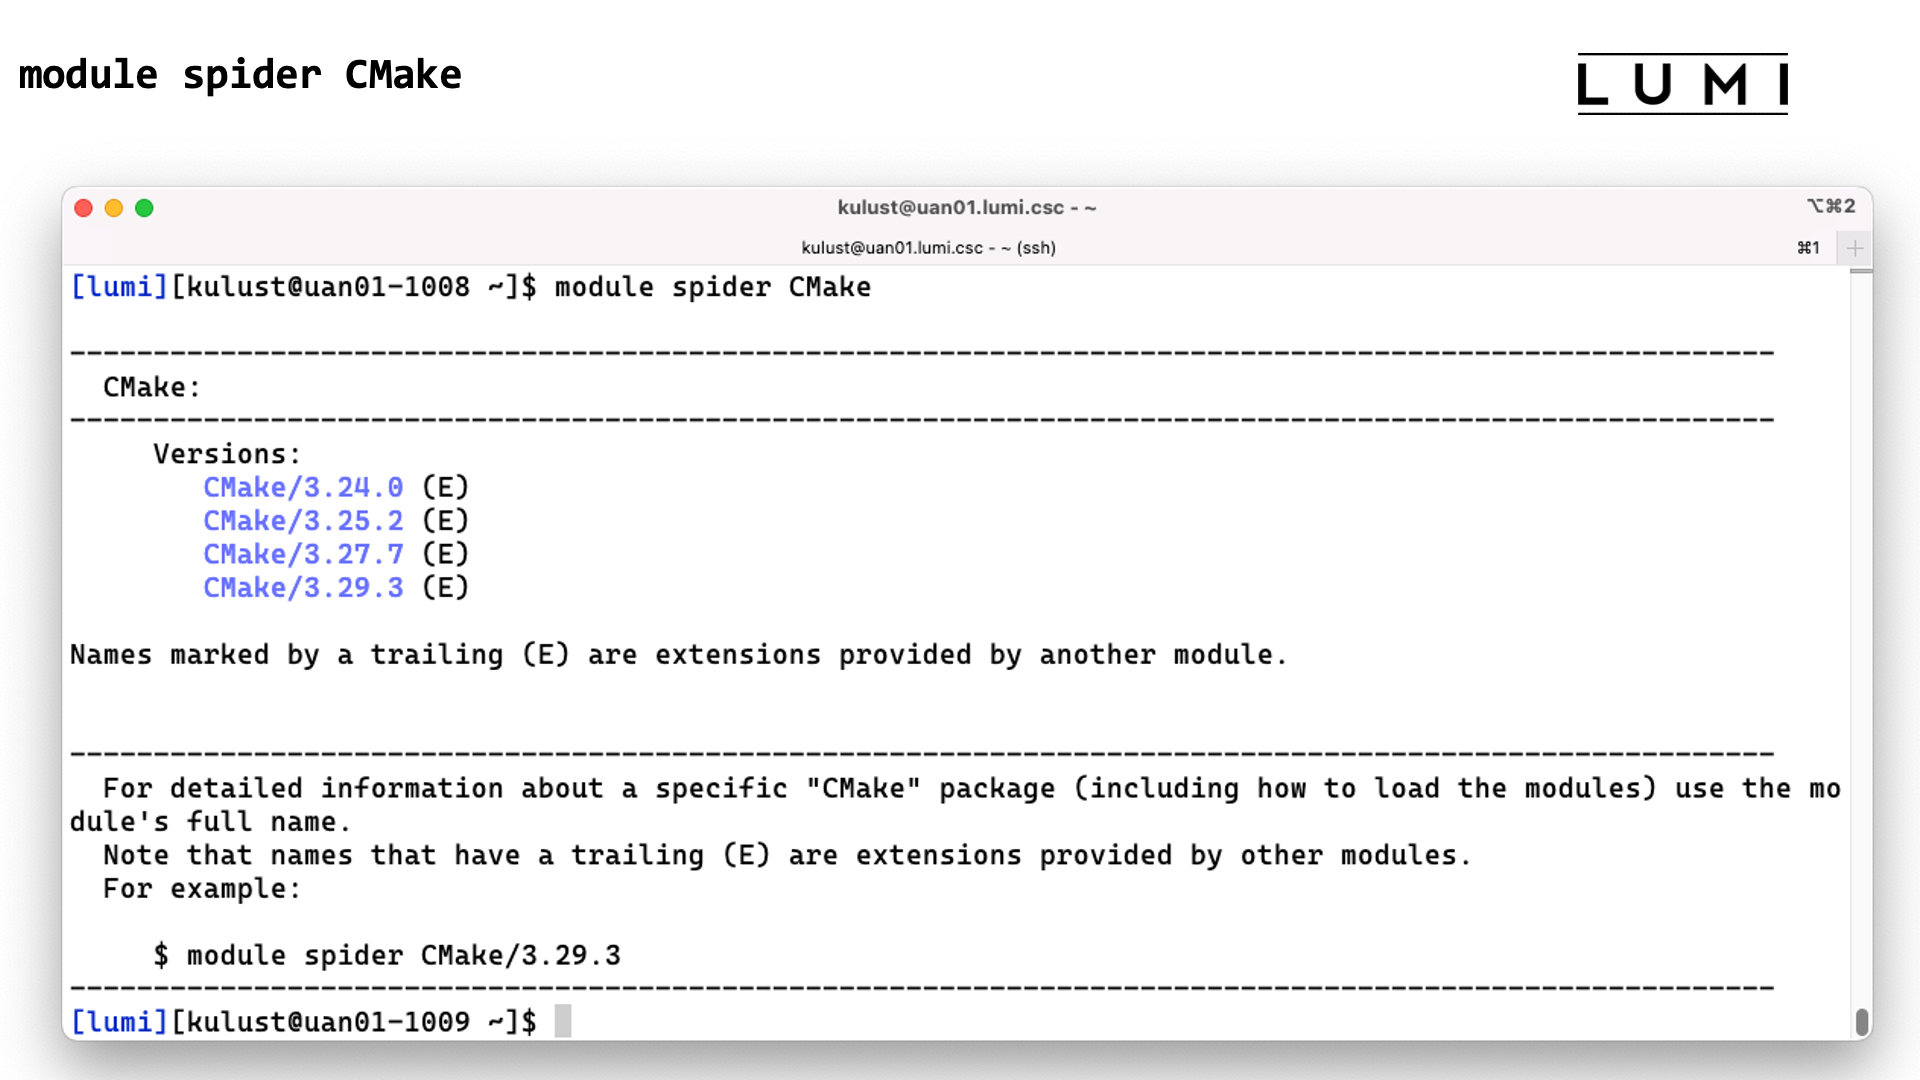Open a new terminal tab with plus button
Screen dimensions: 1920x1080
click(x=1855, y=248)
